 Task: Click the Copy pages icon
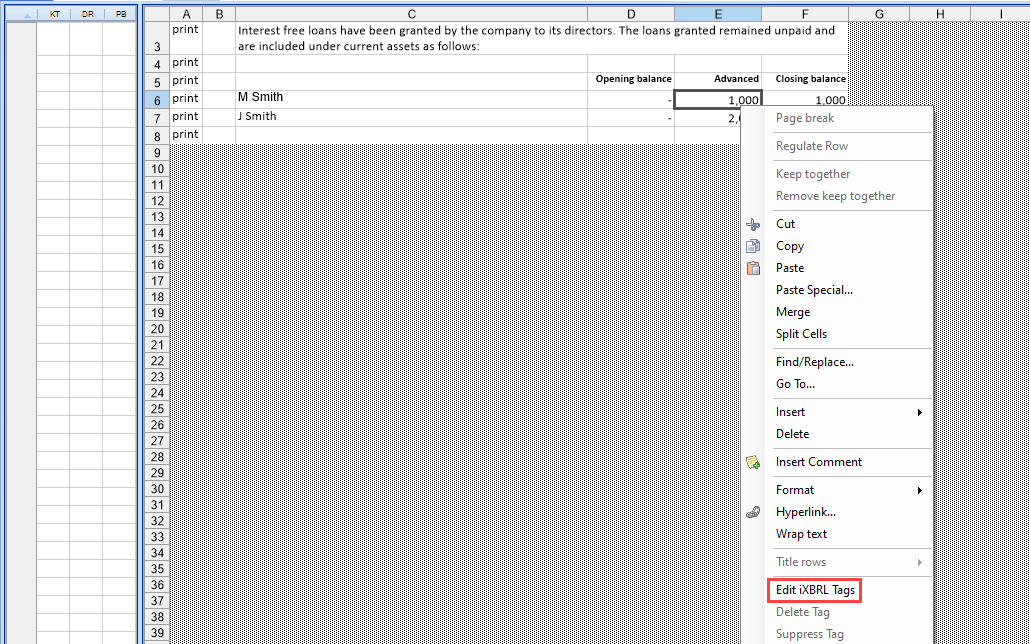tap(753, 246)
